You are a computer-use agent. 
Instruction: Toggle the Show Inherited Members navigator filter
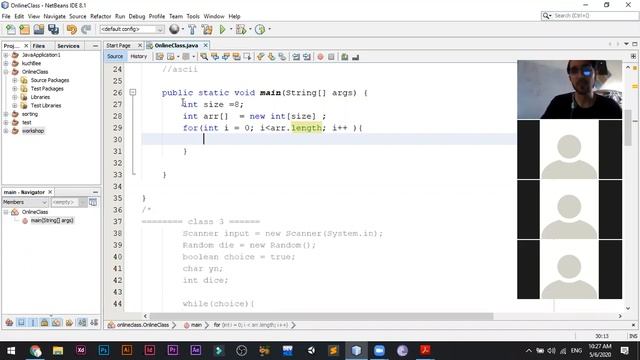click(9, 323)
